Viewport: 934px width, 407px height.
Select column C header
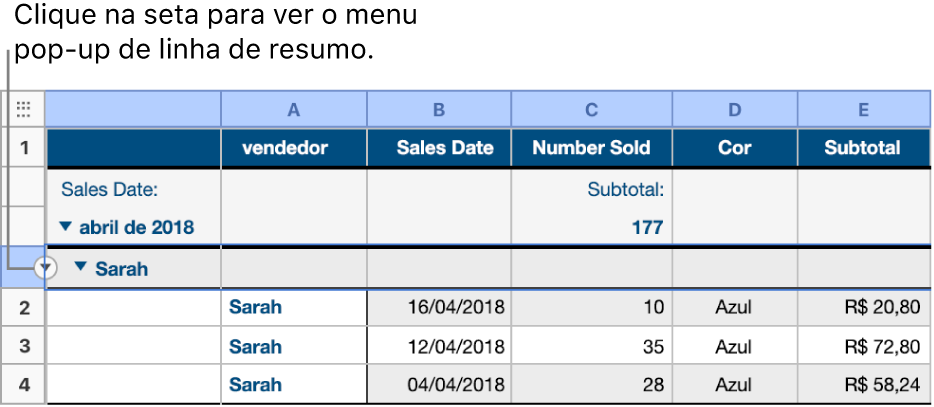tap(591, 109)
